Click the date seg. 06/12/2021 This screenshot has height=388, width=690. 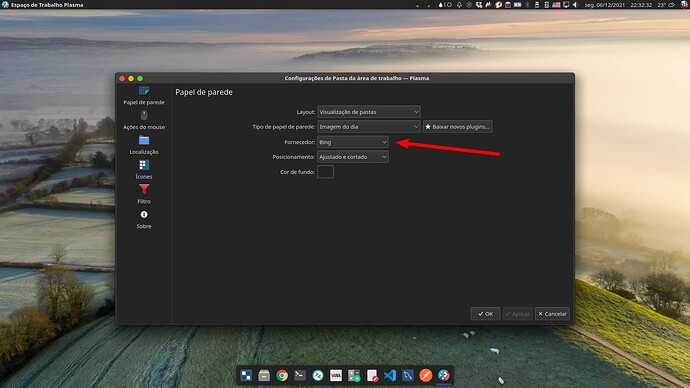pyautogui.click(x=605, y=5)
